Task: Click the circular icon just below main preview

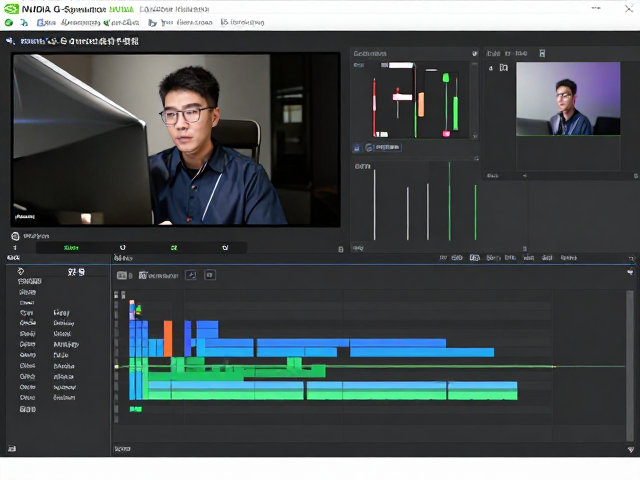Action: 15,236
